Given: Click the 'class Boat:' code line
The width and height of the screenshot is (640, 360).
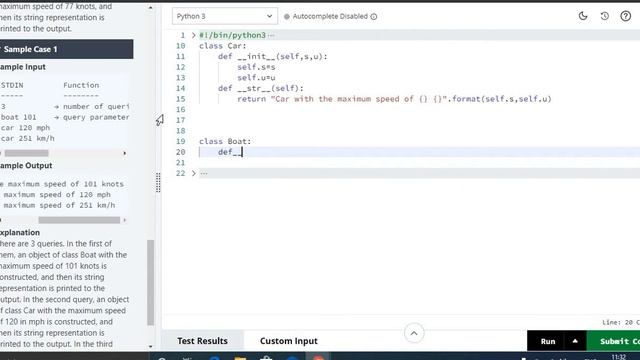Looking at the screenshot, I should pyautogui.click(x=225, y=142).
